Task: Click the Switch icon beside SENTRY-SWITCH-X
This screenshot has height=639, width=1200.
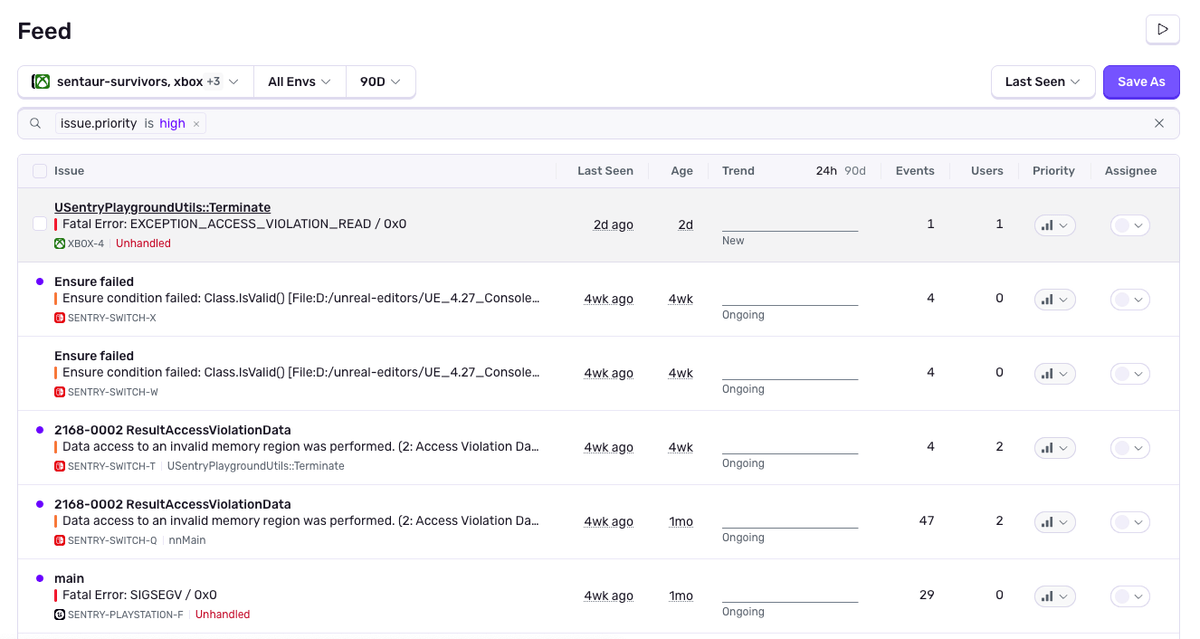Action: (x=60, y=318)
